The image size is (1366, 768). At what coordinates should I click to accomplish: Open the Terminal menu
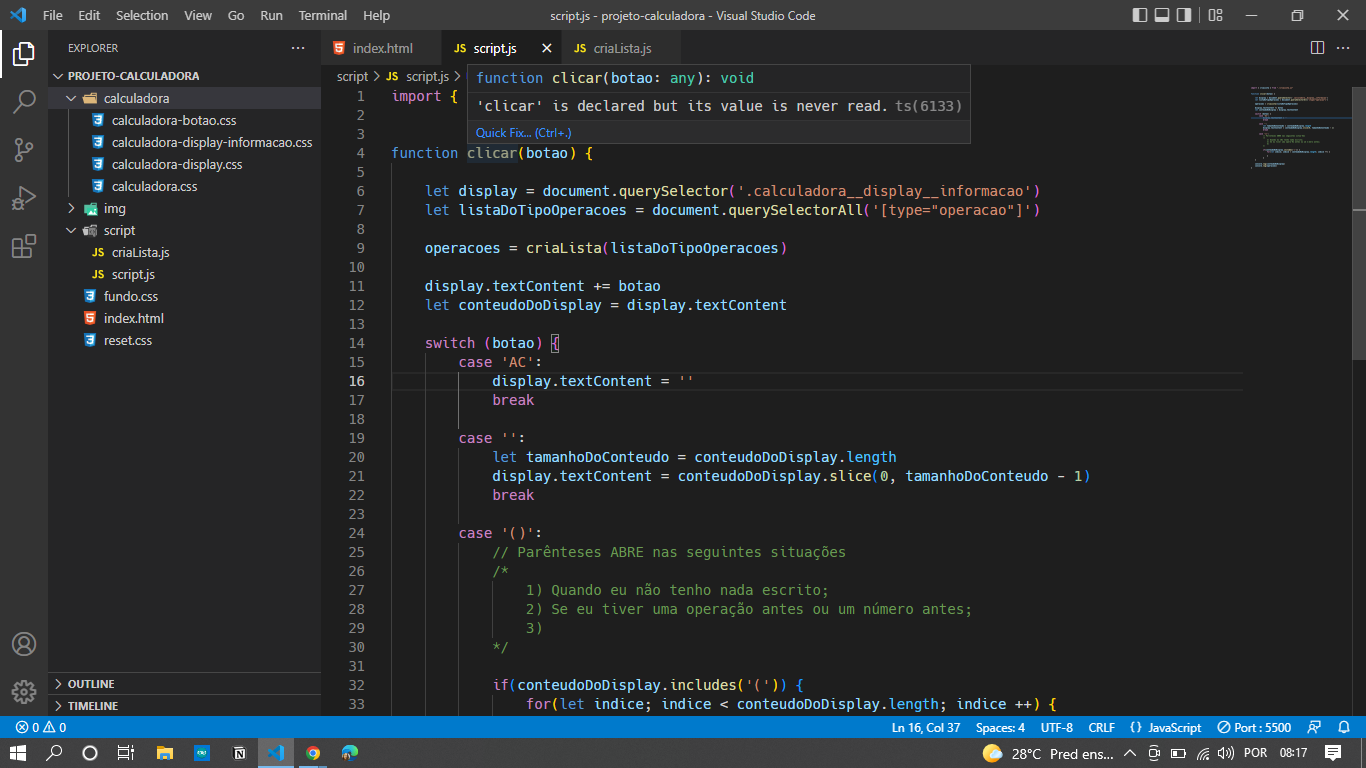(x=323, y=15)
